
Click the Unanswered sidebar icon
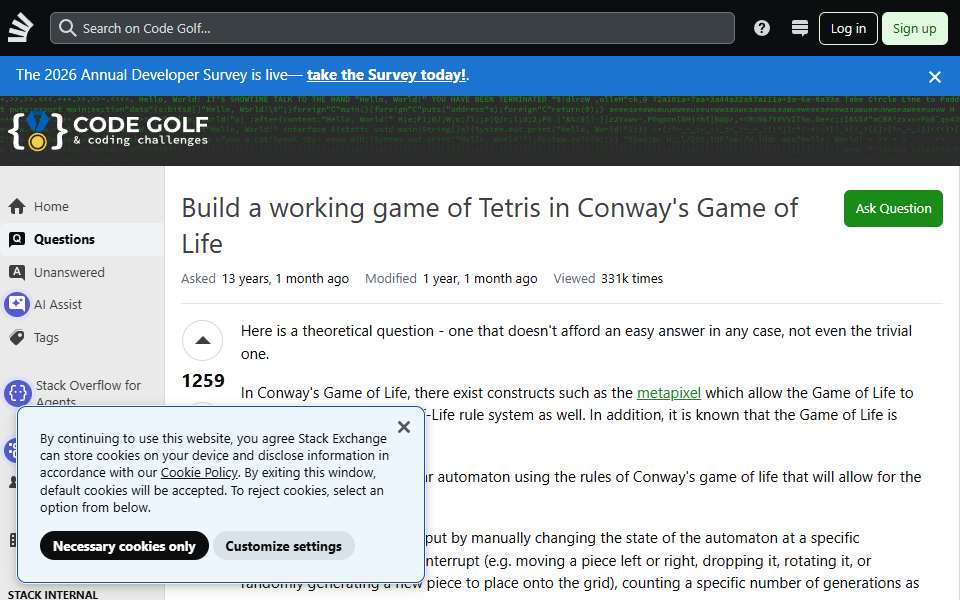pyautogui.click(x=17, y=272)
